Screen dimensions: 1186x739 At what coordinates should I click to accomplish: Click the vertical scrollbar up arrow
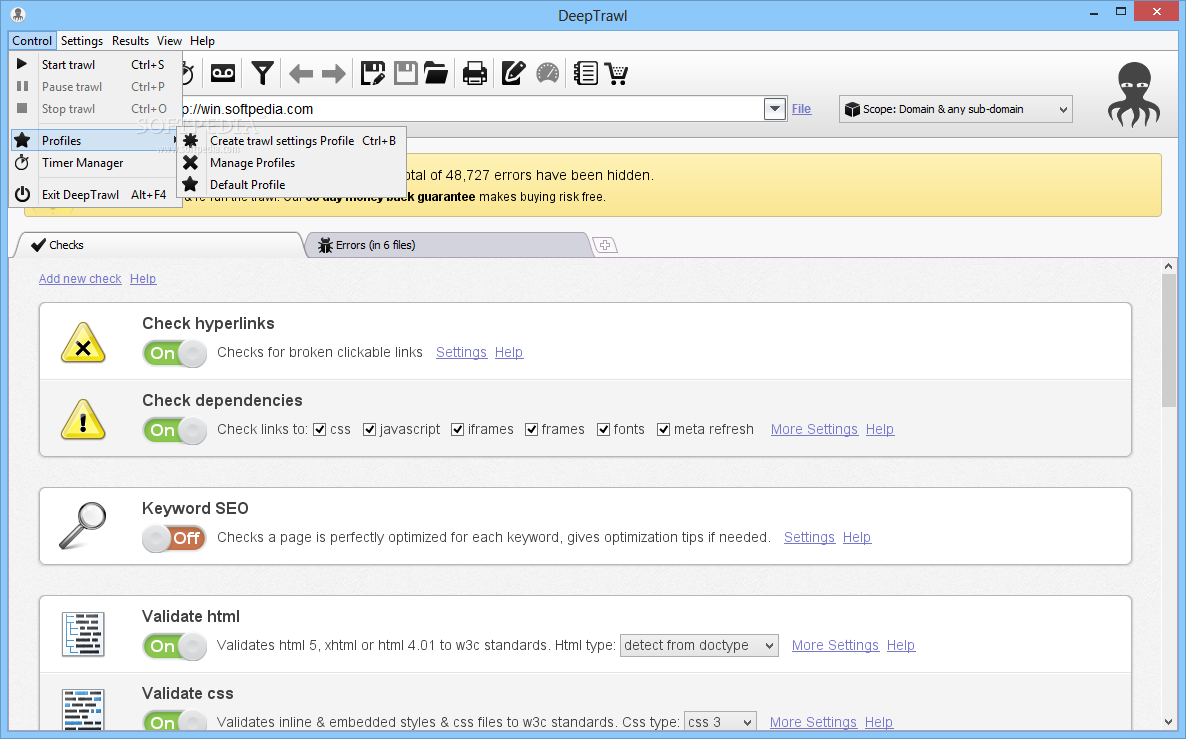click(x=1169, y=266)
